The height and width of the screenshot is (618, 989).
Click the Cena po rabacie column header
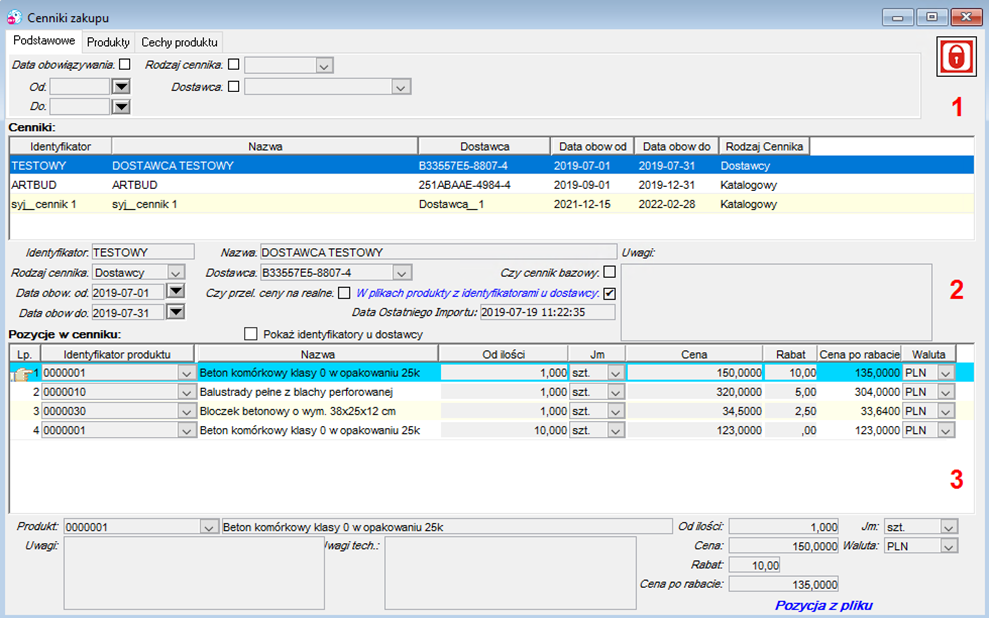(x=859, y=354)
